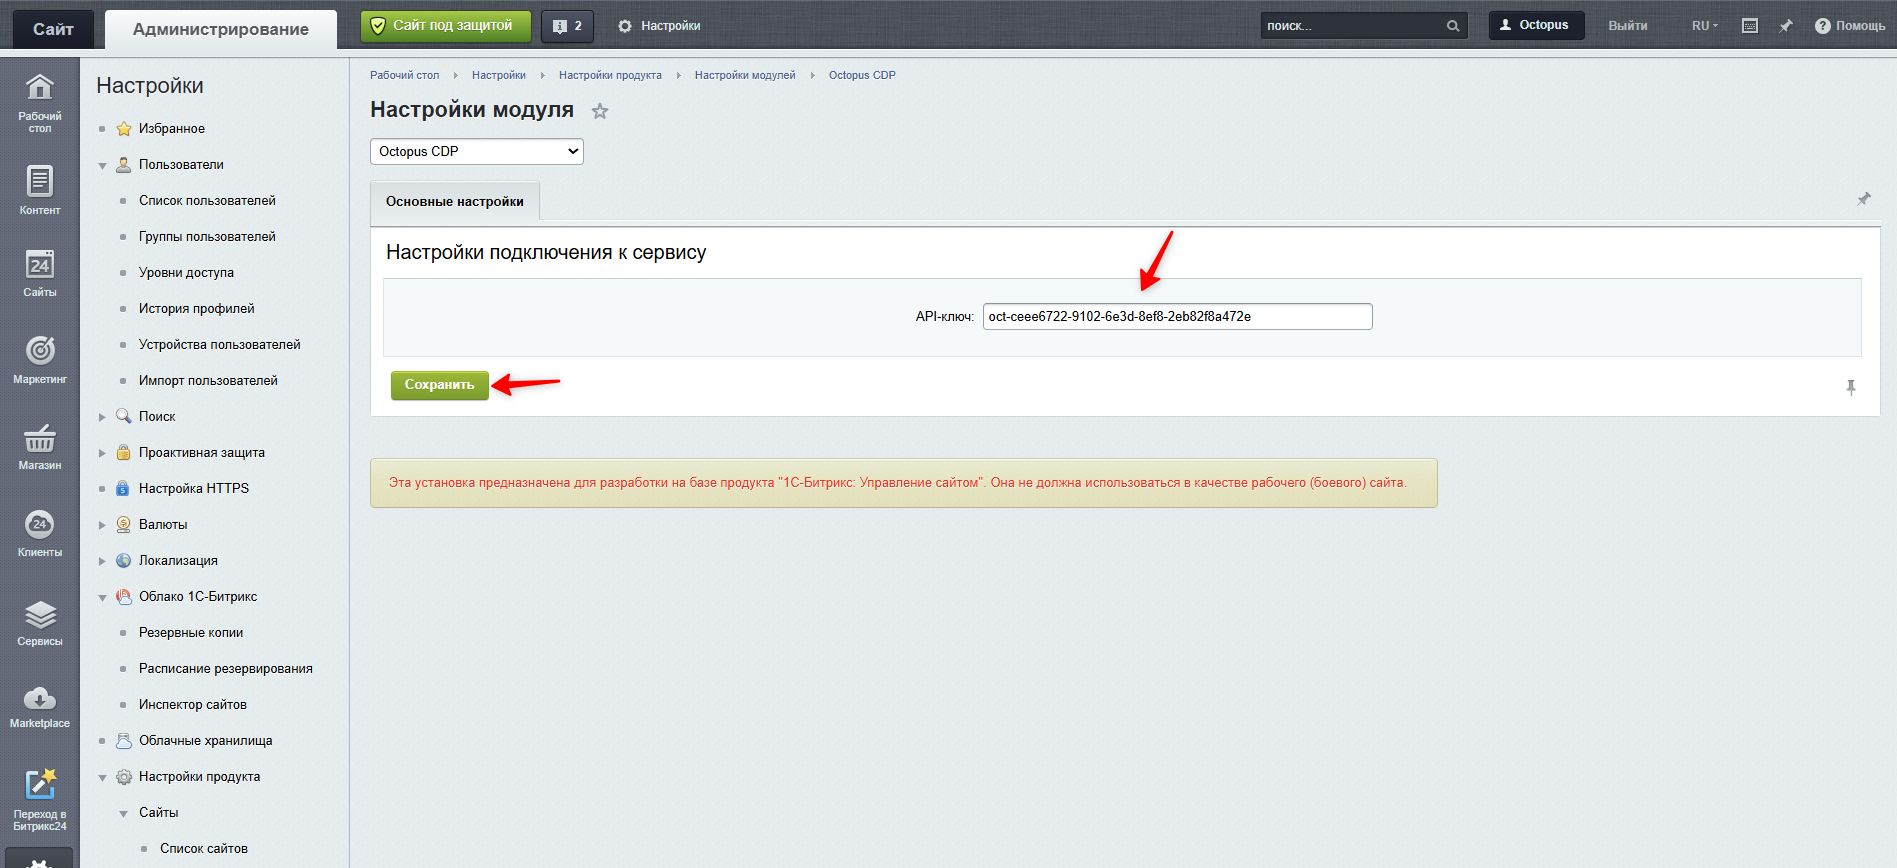Viewport: 1897px width, 868px height.
Task: Click the Выйти logout link
Action: click(x=1628, y=26)
